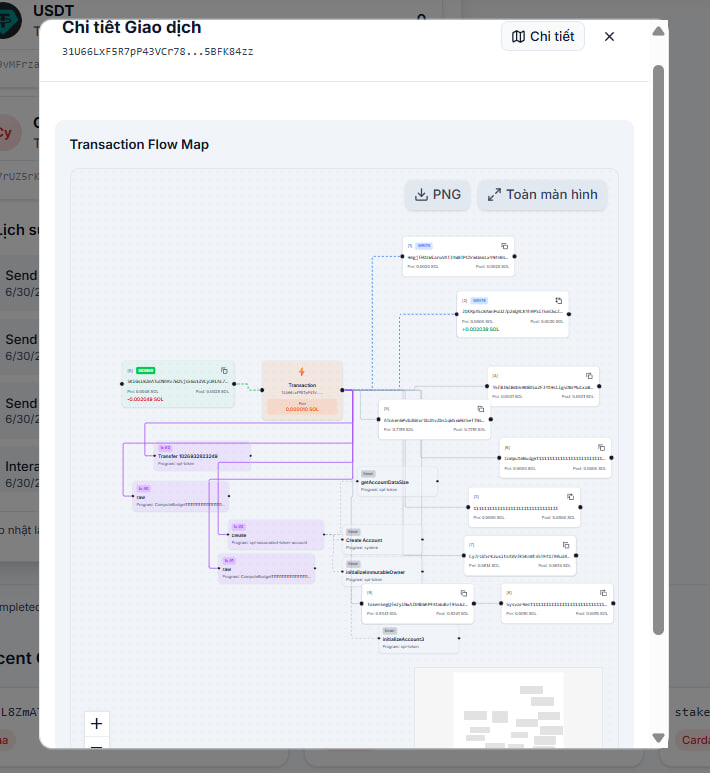Viewport: 710px width, 773px height.
Task: Expand map with Toàn màn hình button
Action: (542, 195)
